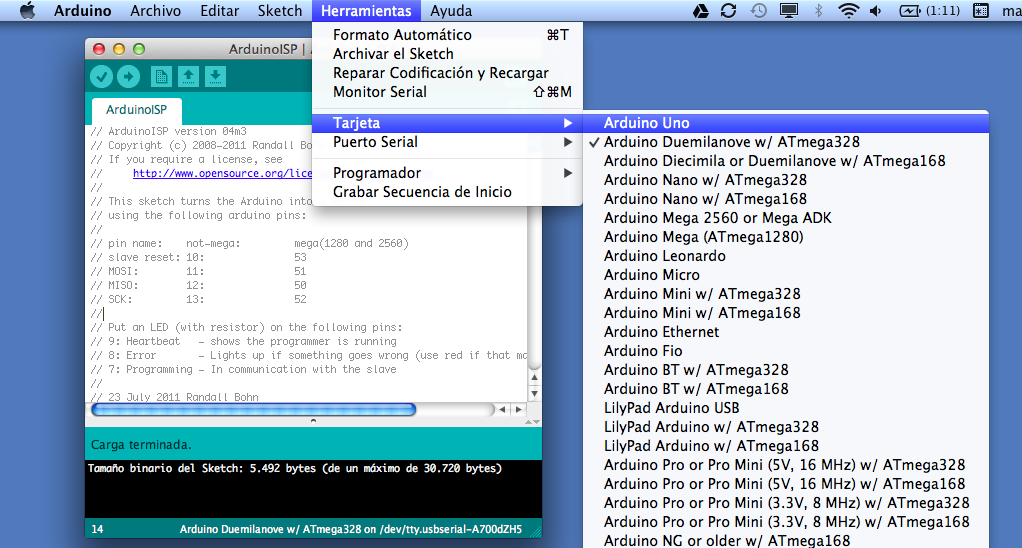Viewport: 1022px width, 548px height.
Task: Pick Arduino Nano w/ ATmega168
Action: coord(786,199)
